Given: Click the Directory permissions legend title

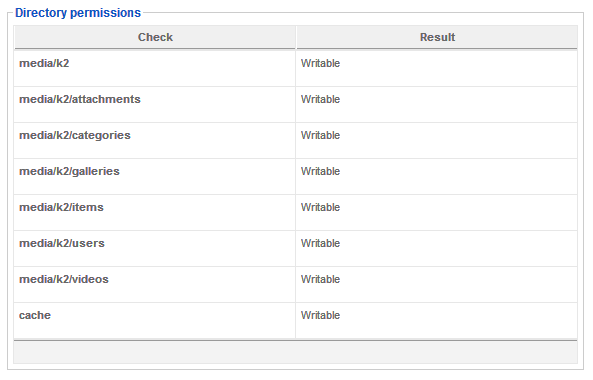Looking at the screenshot, I should point(78,13).
